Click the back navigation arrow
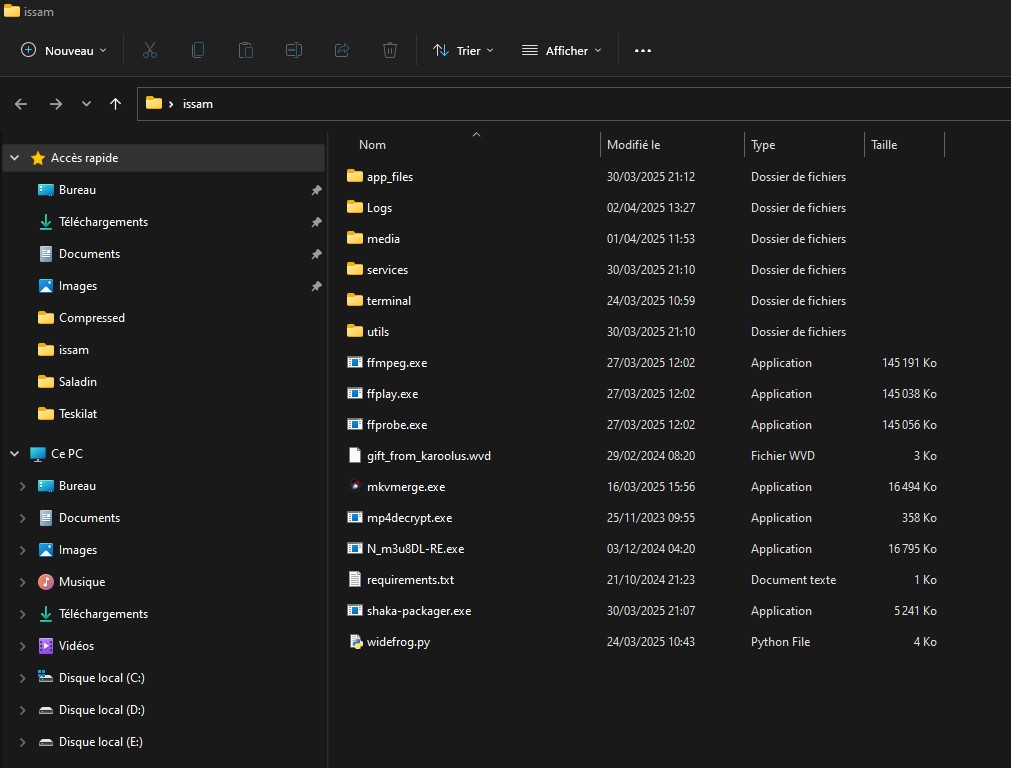1011x768 pixels. 21,104
